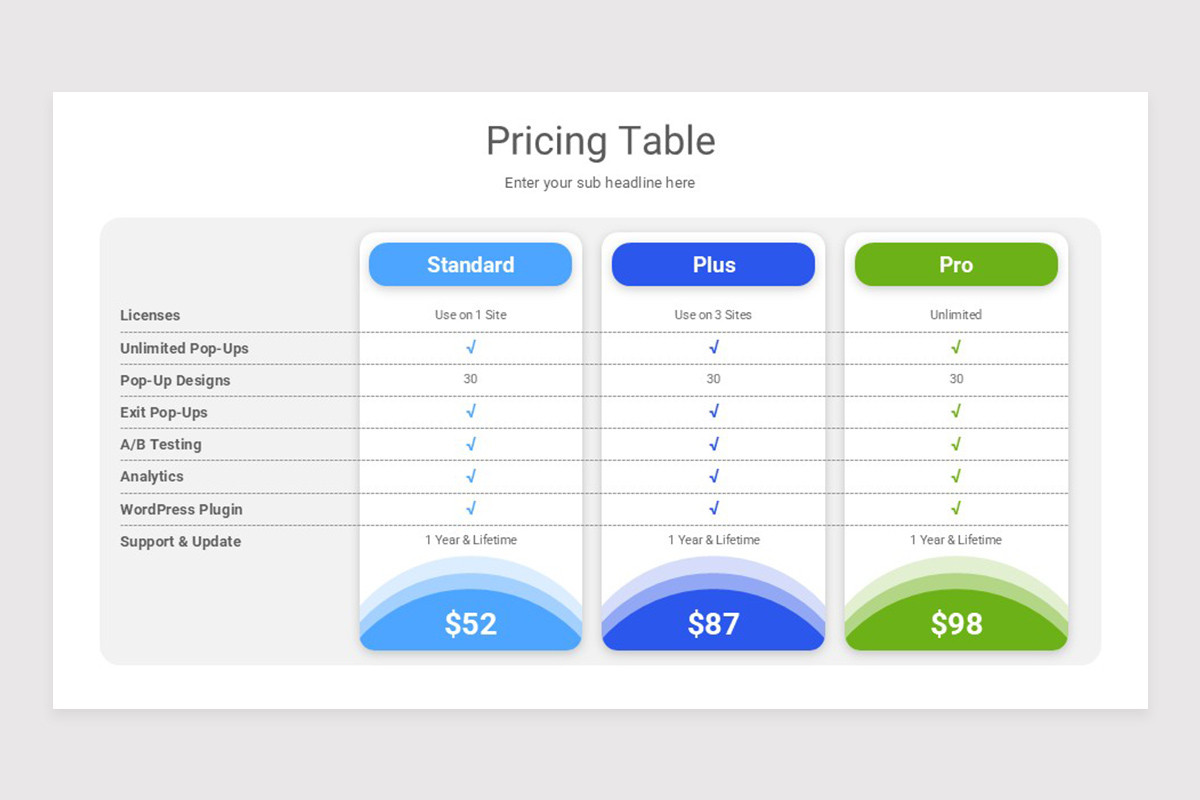Select the Licenses row label
Viewport: 1200px width, 800px height.
point(150,315)
